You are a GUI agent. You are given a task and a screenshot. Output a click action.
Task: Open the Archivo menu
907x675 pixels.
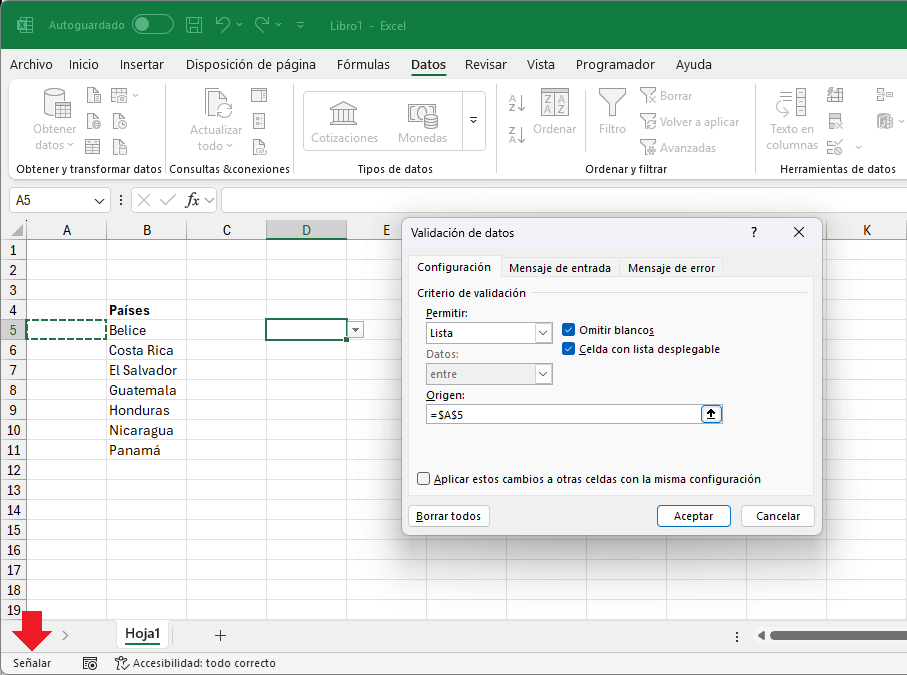click(x=31, y=64)
